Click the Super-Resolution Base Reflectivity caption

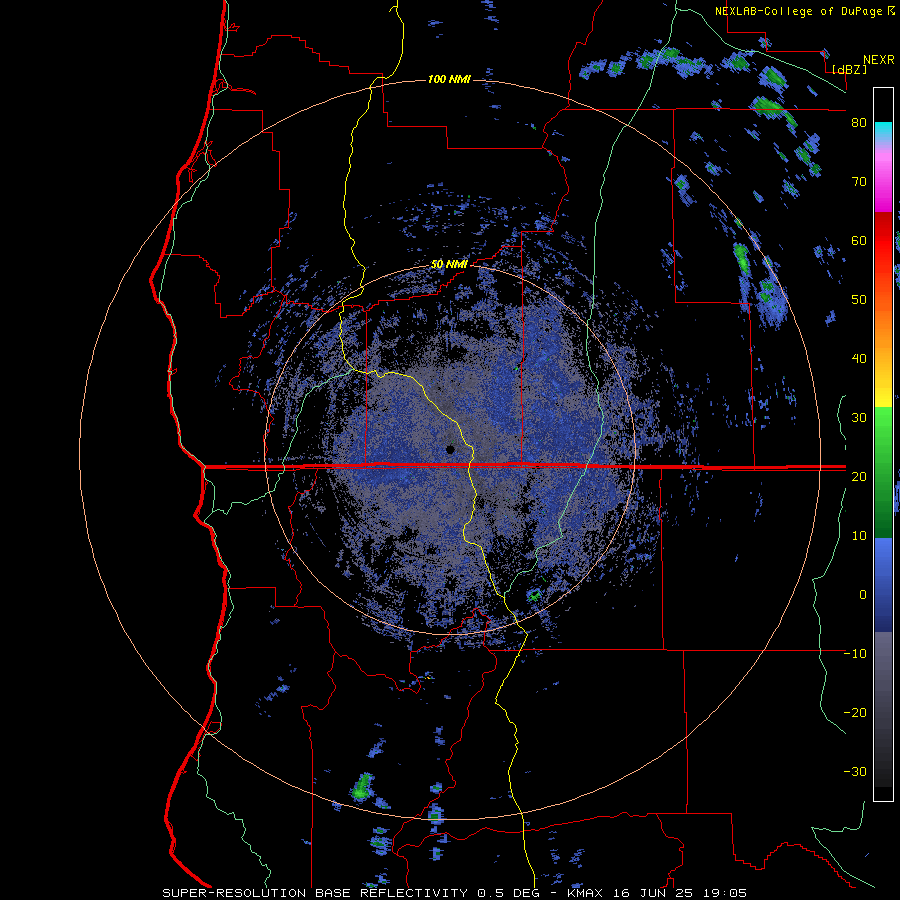(455, 893)
